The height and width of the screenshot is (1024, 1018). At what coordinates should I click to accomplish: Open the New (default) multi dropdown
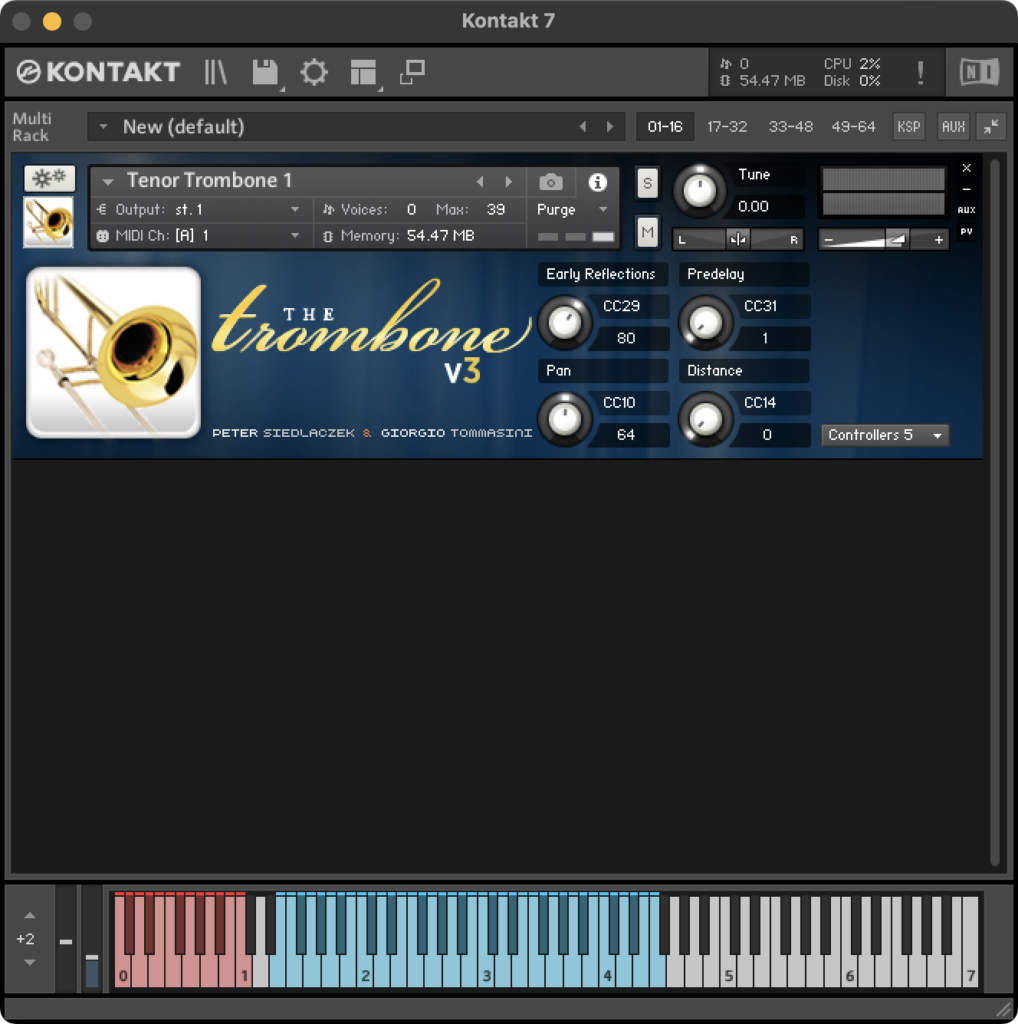103,127
